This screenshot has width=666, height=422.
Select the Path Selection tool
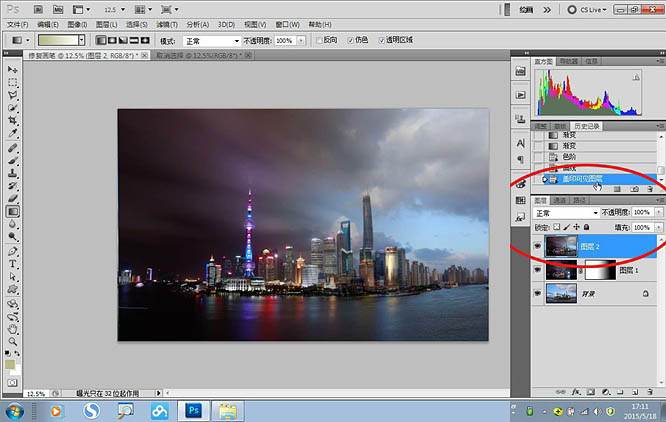click(x=13, y=277)
